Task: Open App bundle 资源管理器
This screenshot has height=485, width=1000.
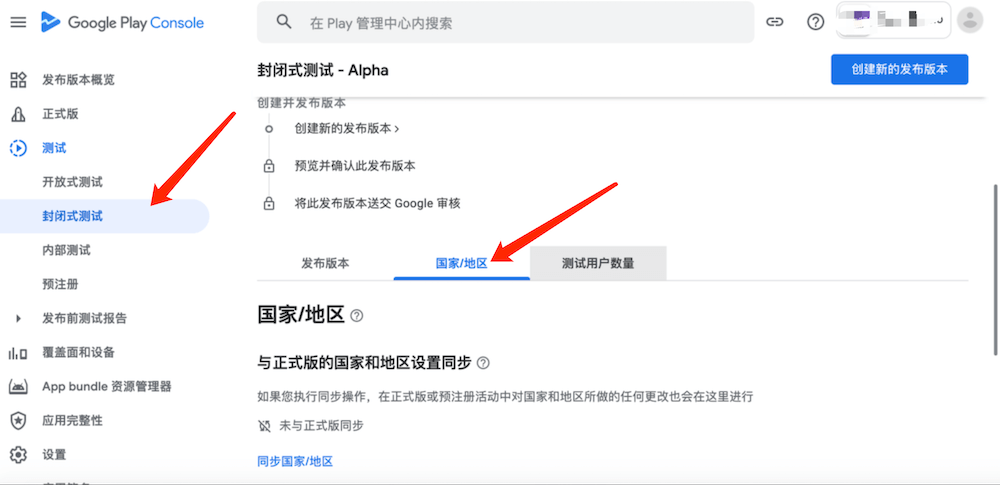Action: point(106,386)
